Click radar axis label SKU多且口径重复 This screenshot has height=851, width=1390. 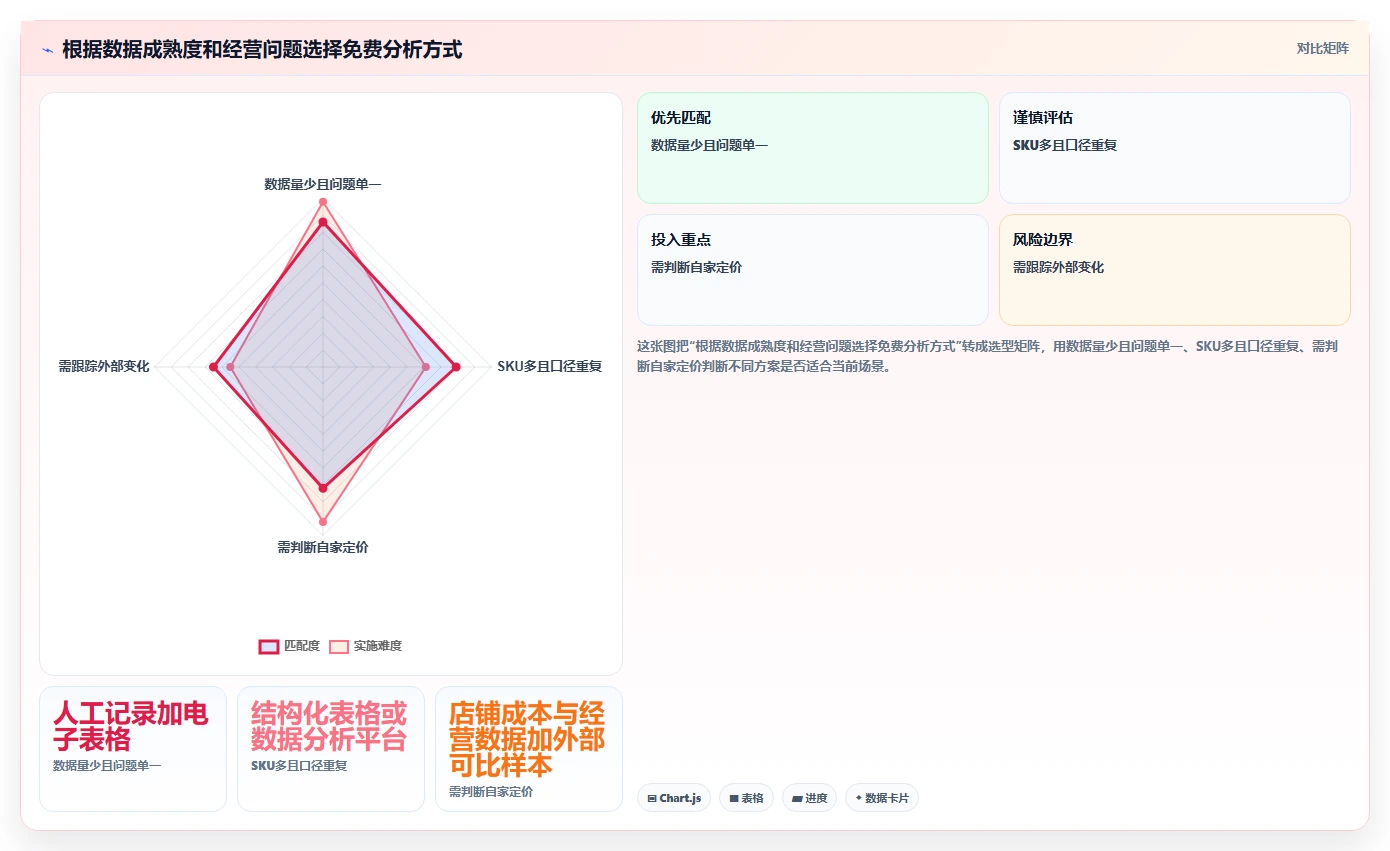[550, 367]
